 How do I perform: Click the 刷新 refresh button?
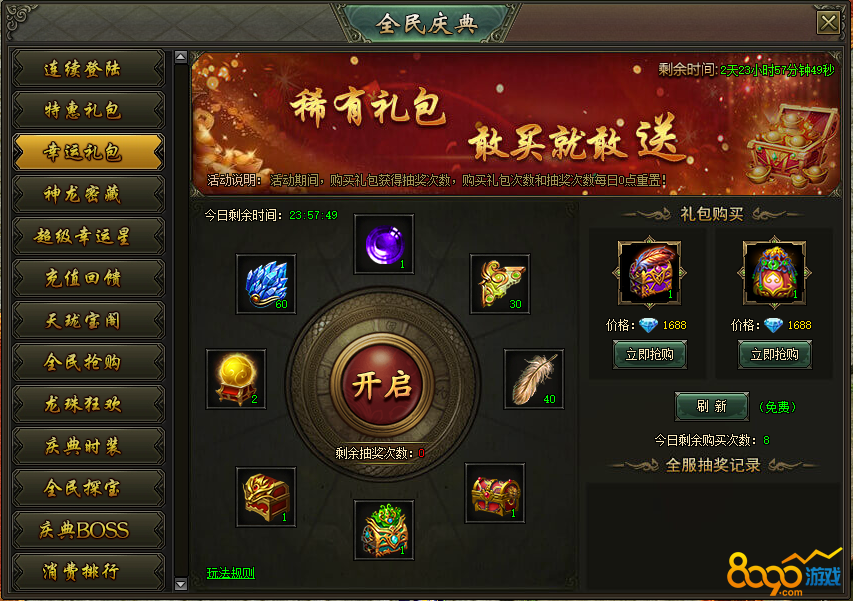pyautogui.click(x=712, y=406)
